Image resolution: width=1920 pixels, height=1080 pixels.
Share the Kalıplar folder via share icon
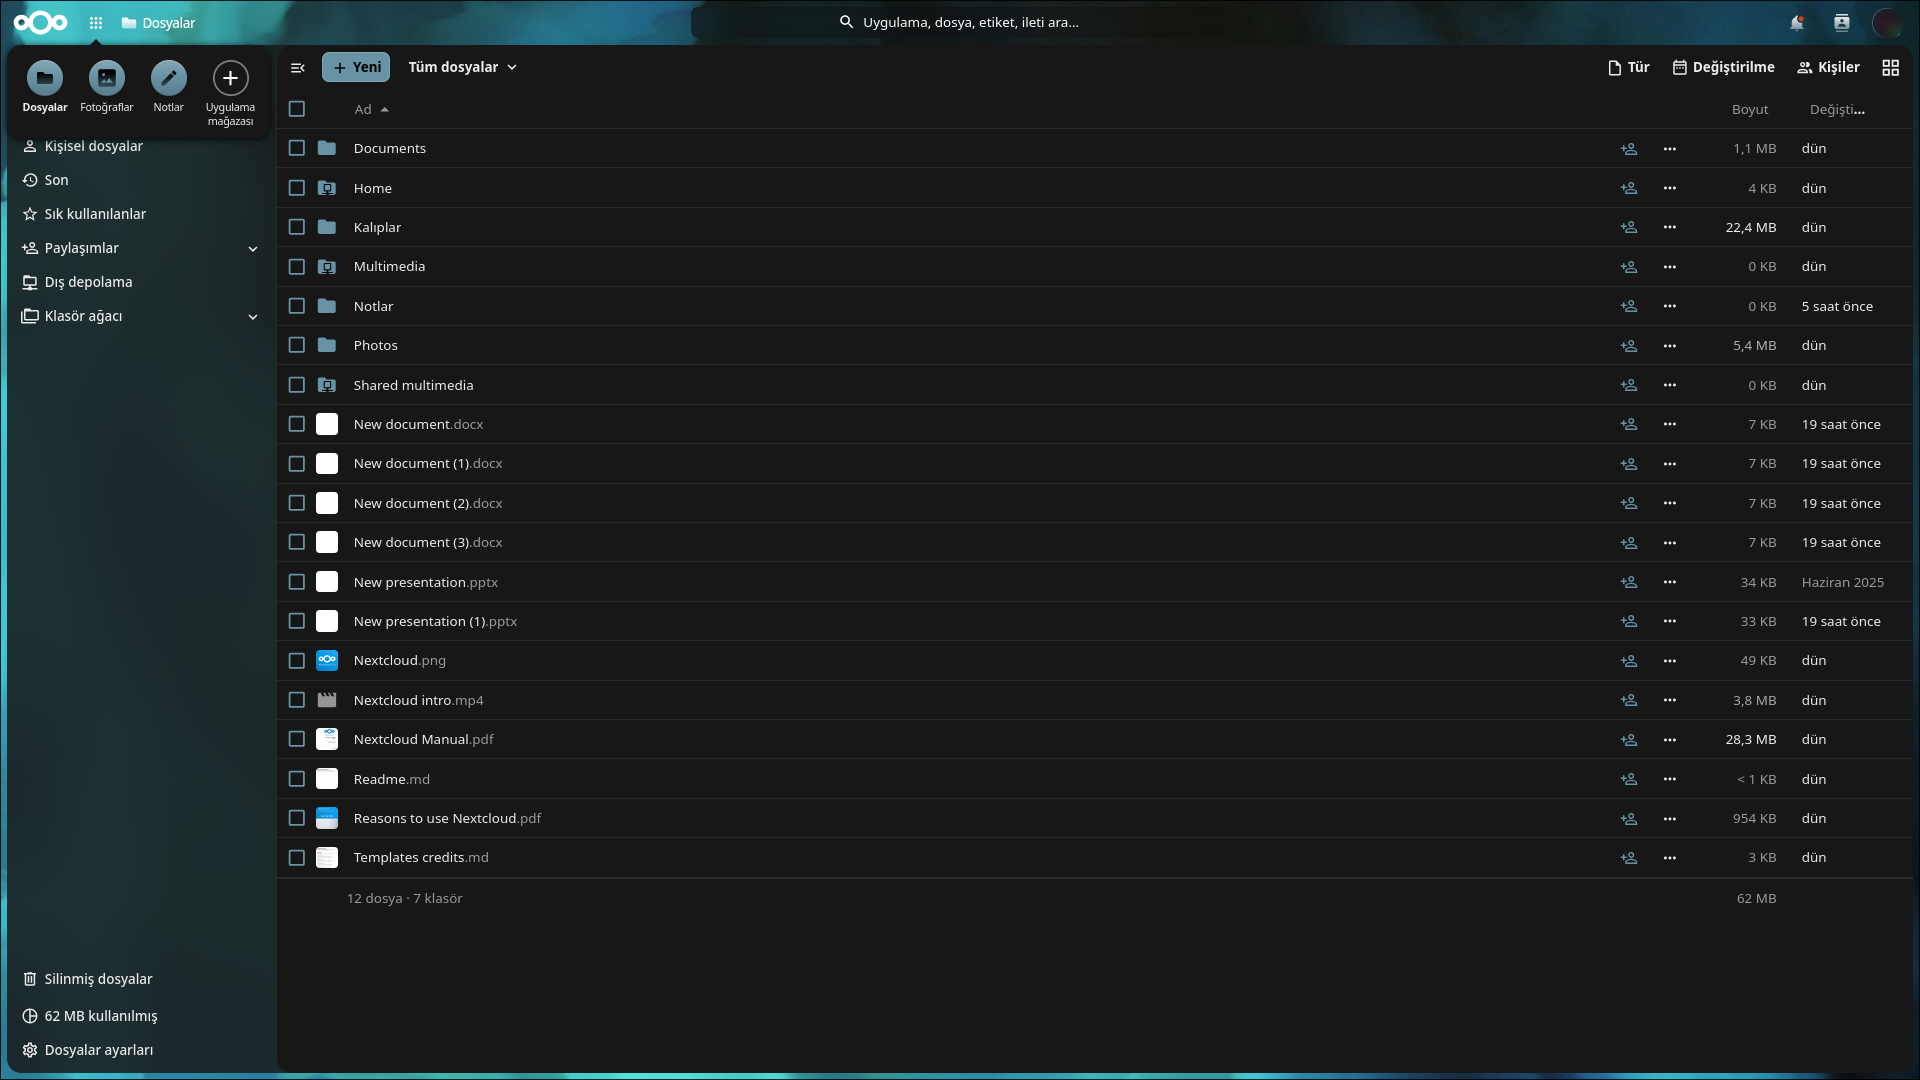point(1629,228)
